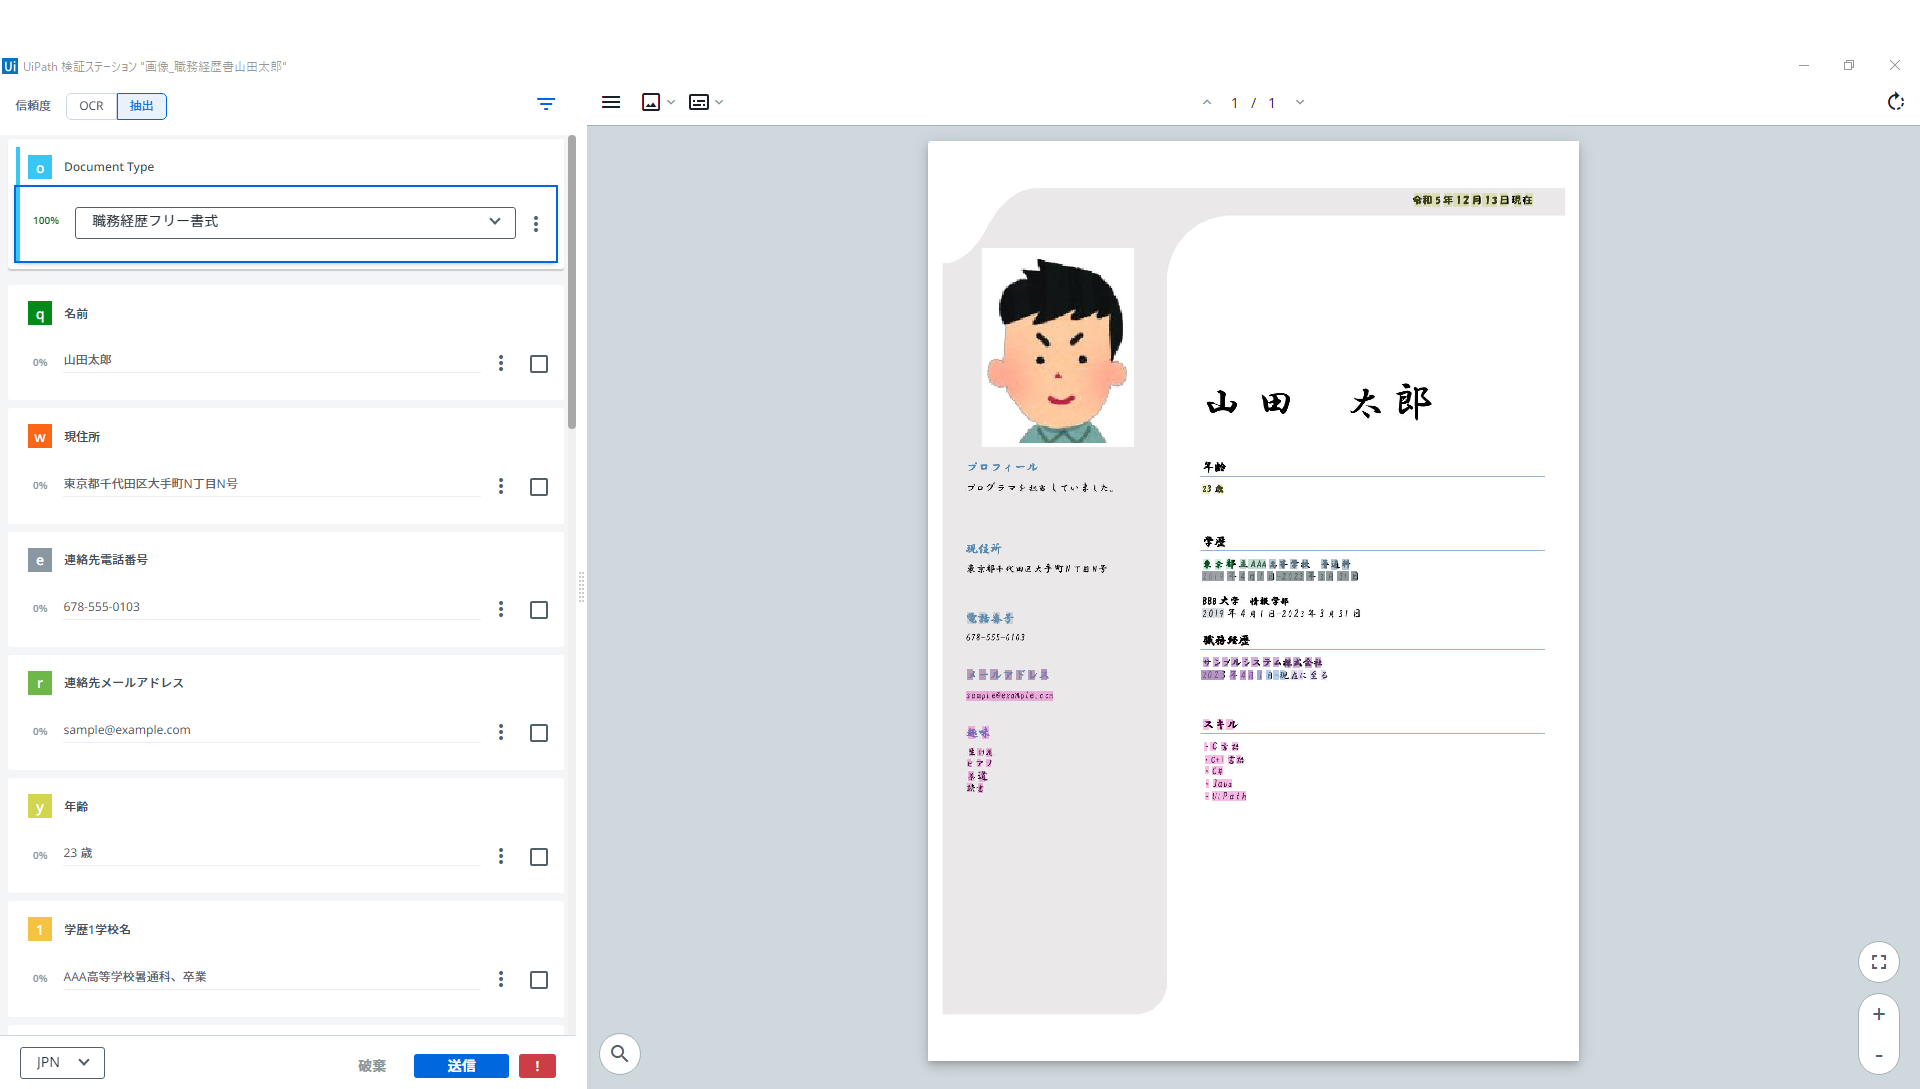Click the filter icon in the fields panel
This screenshot has width=1920, height=1089.
(546, 104)
